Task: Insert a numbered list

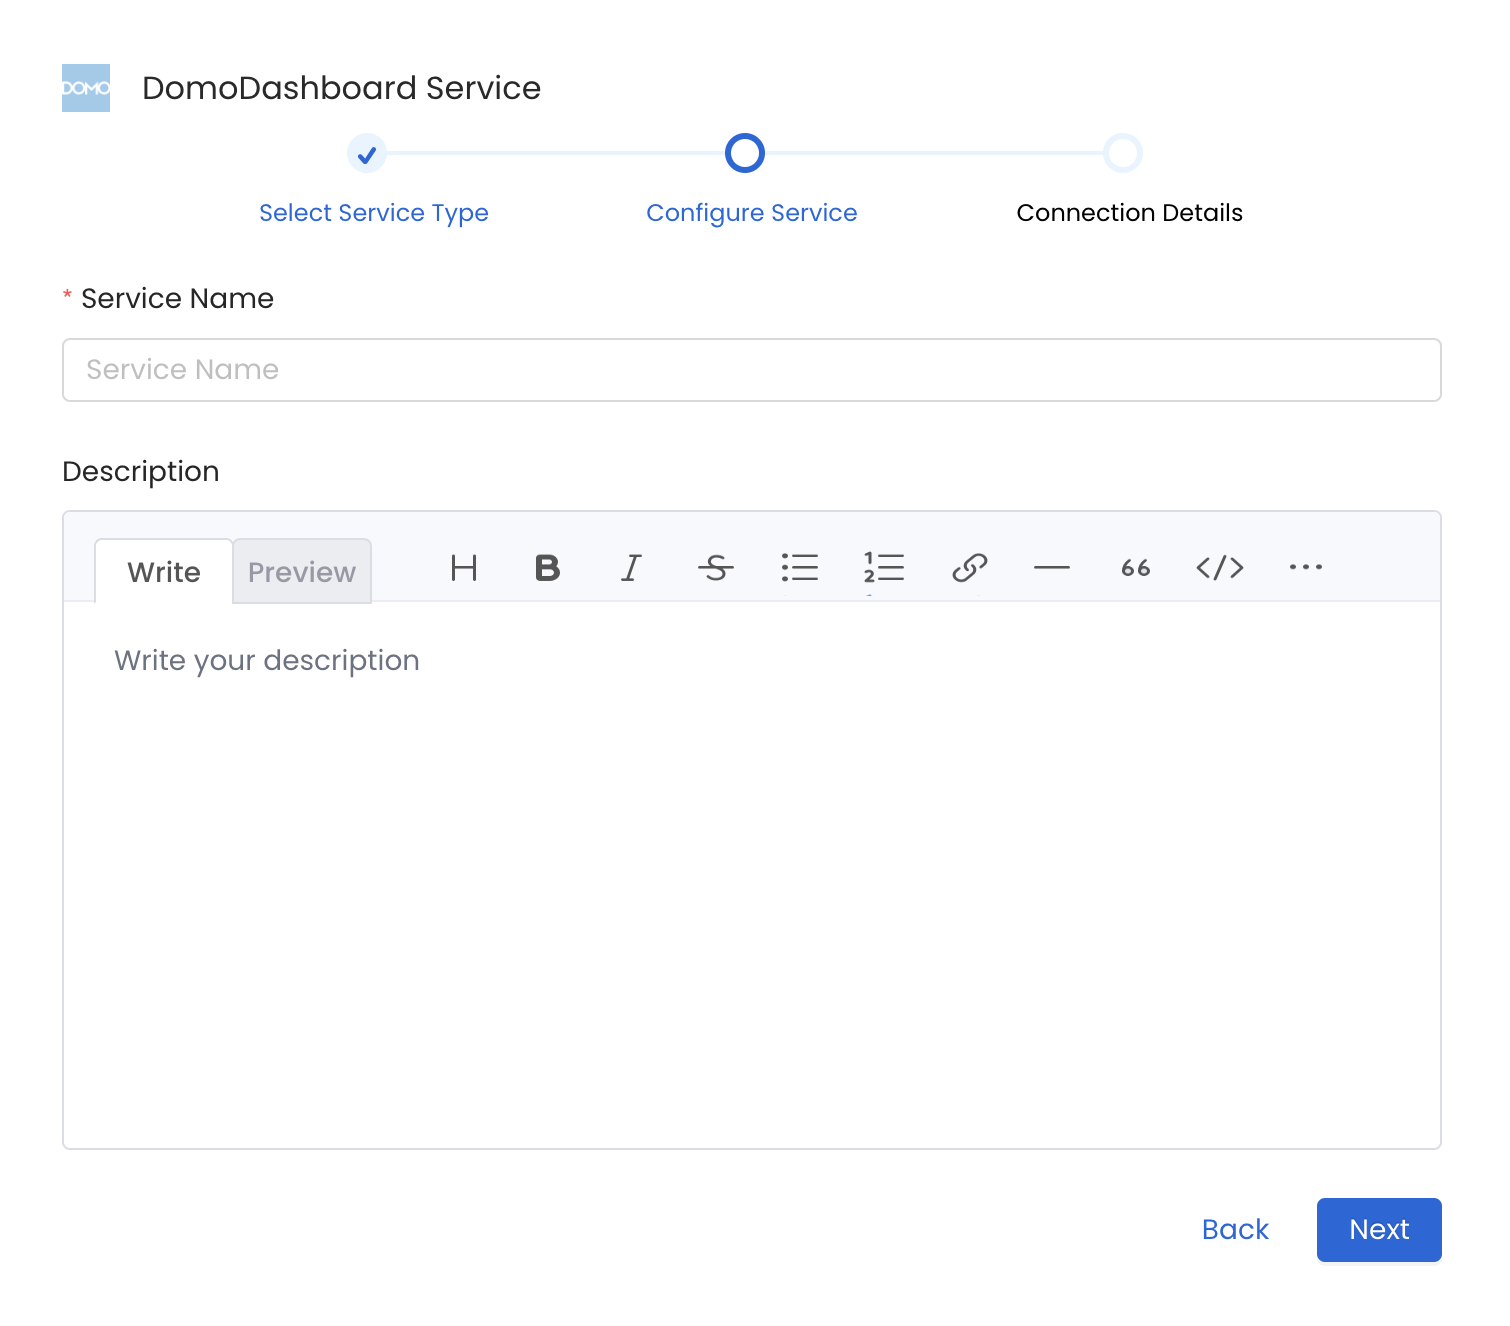Action: (884, 569)
